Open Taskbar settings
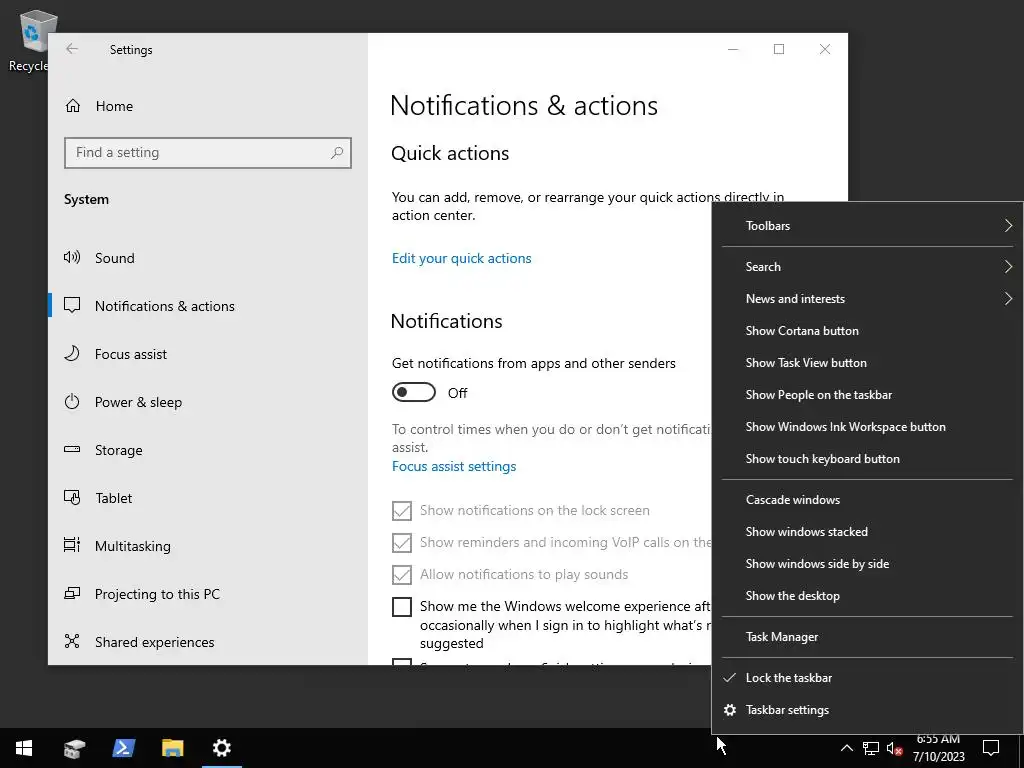The image size is (1024, 768). point(867,710)
